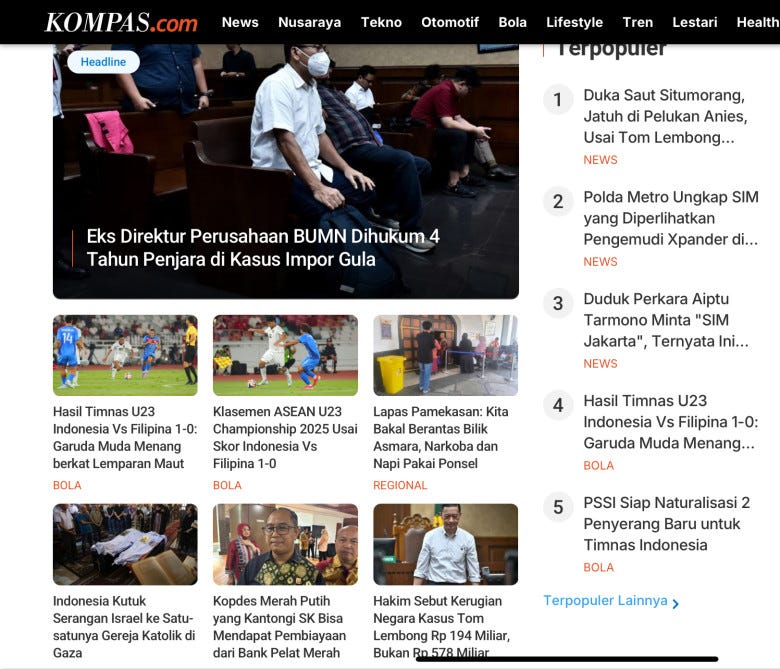
Task: Open headline about Eks Direktur Perusahaan BUMN
Action: [263, 248]
